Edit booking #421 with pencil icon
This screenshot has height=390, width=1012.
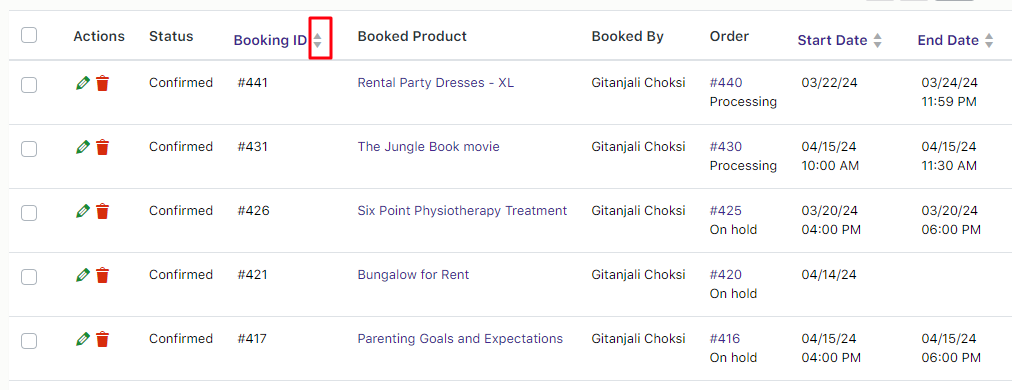point(82,275)
